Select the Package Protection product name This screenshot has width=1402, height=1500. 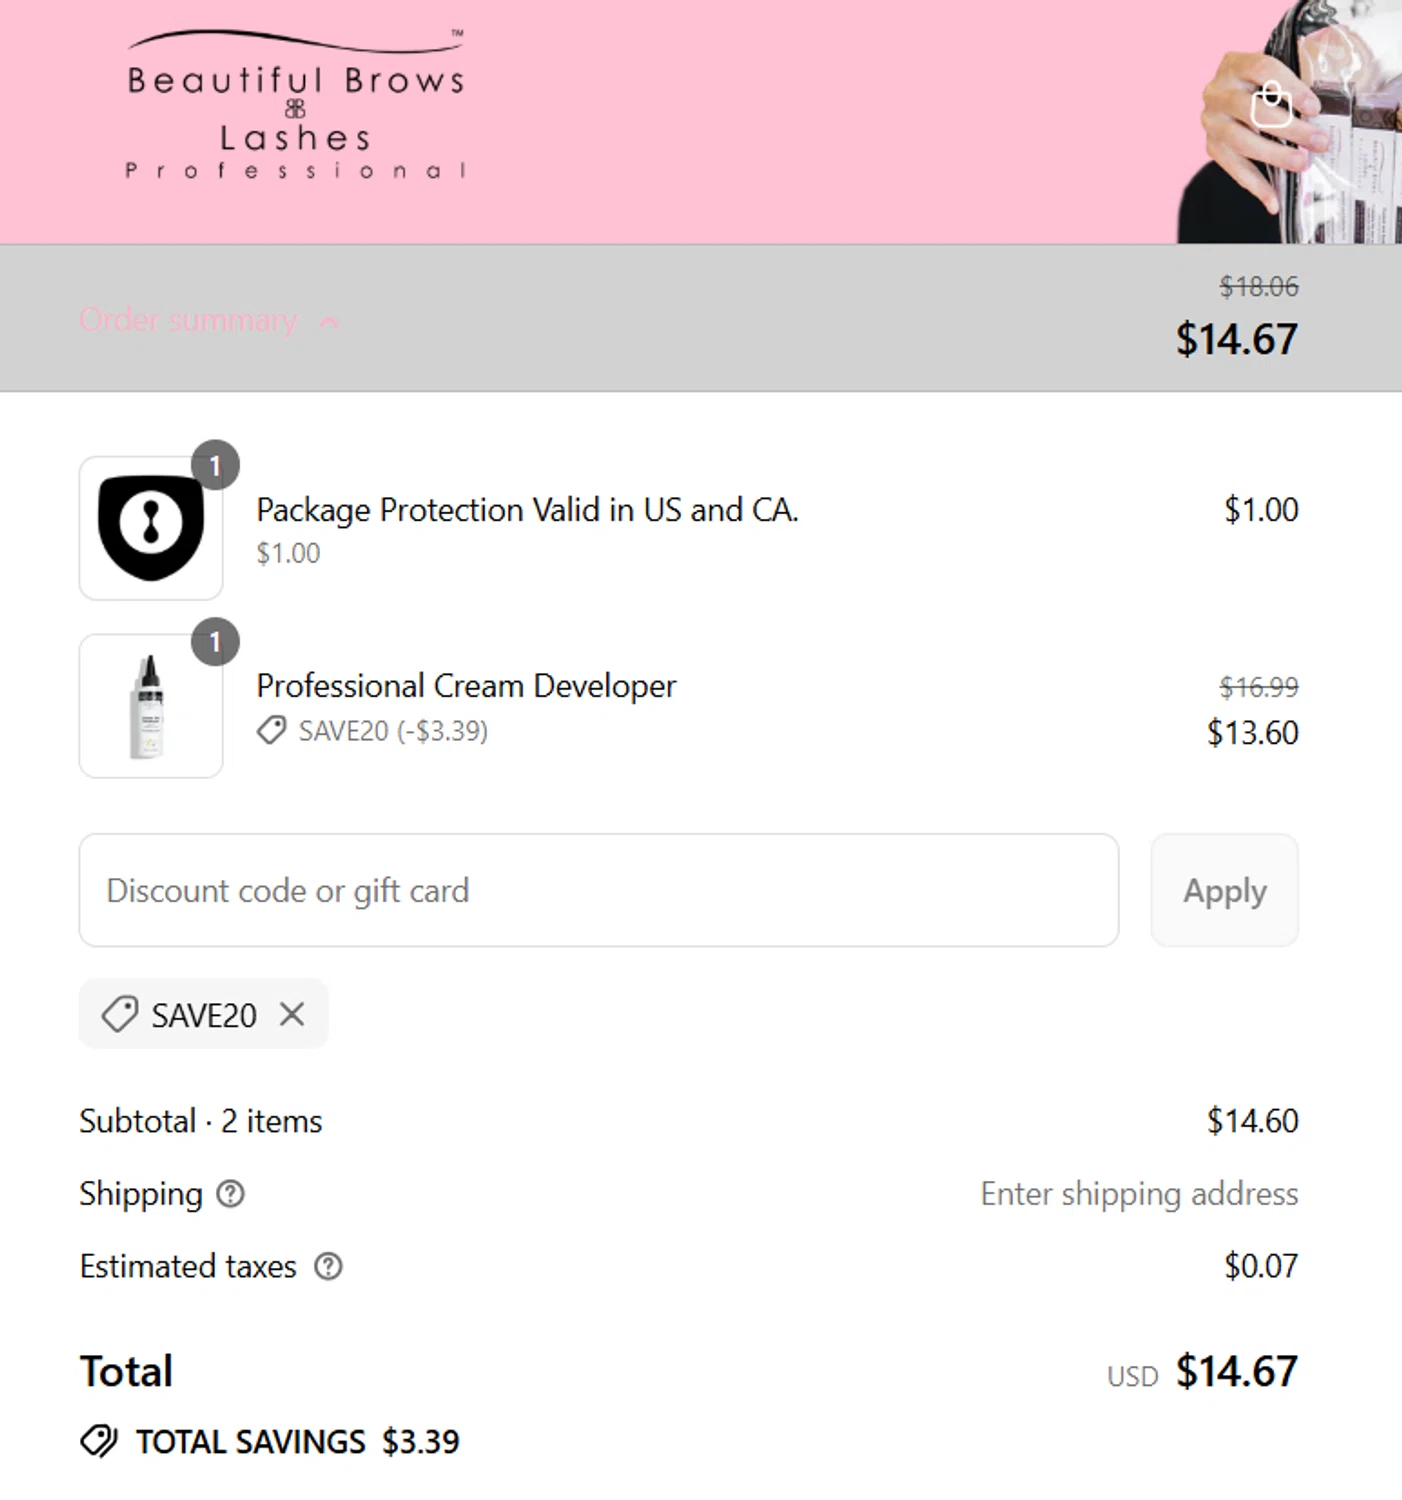pos(527,510)
